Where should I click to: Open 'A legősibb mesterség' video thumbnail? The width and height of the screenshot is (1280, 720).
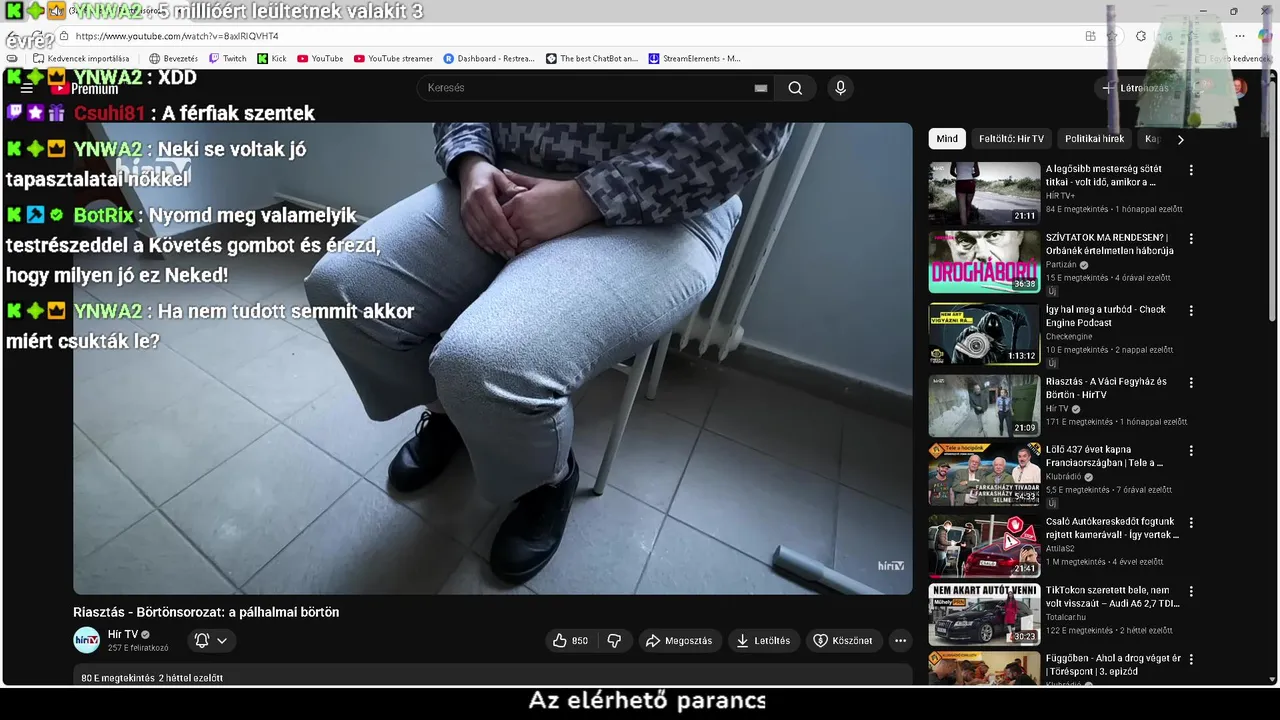click(984, 193)
